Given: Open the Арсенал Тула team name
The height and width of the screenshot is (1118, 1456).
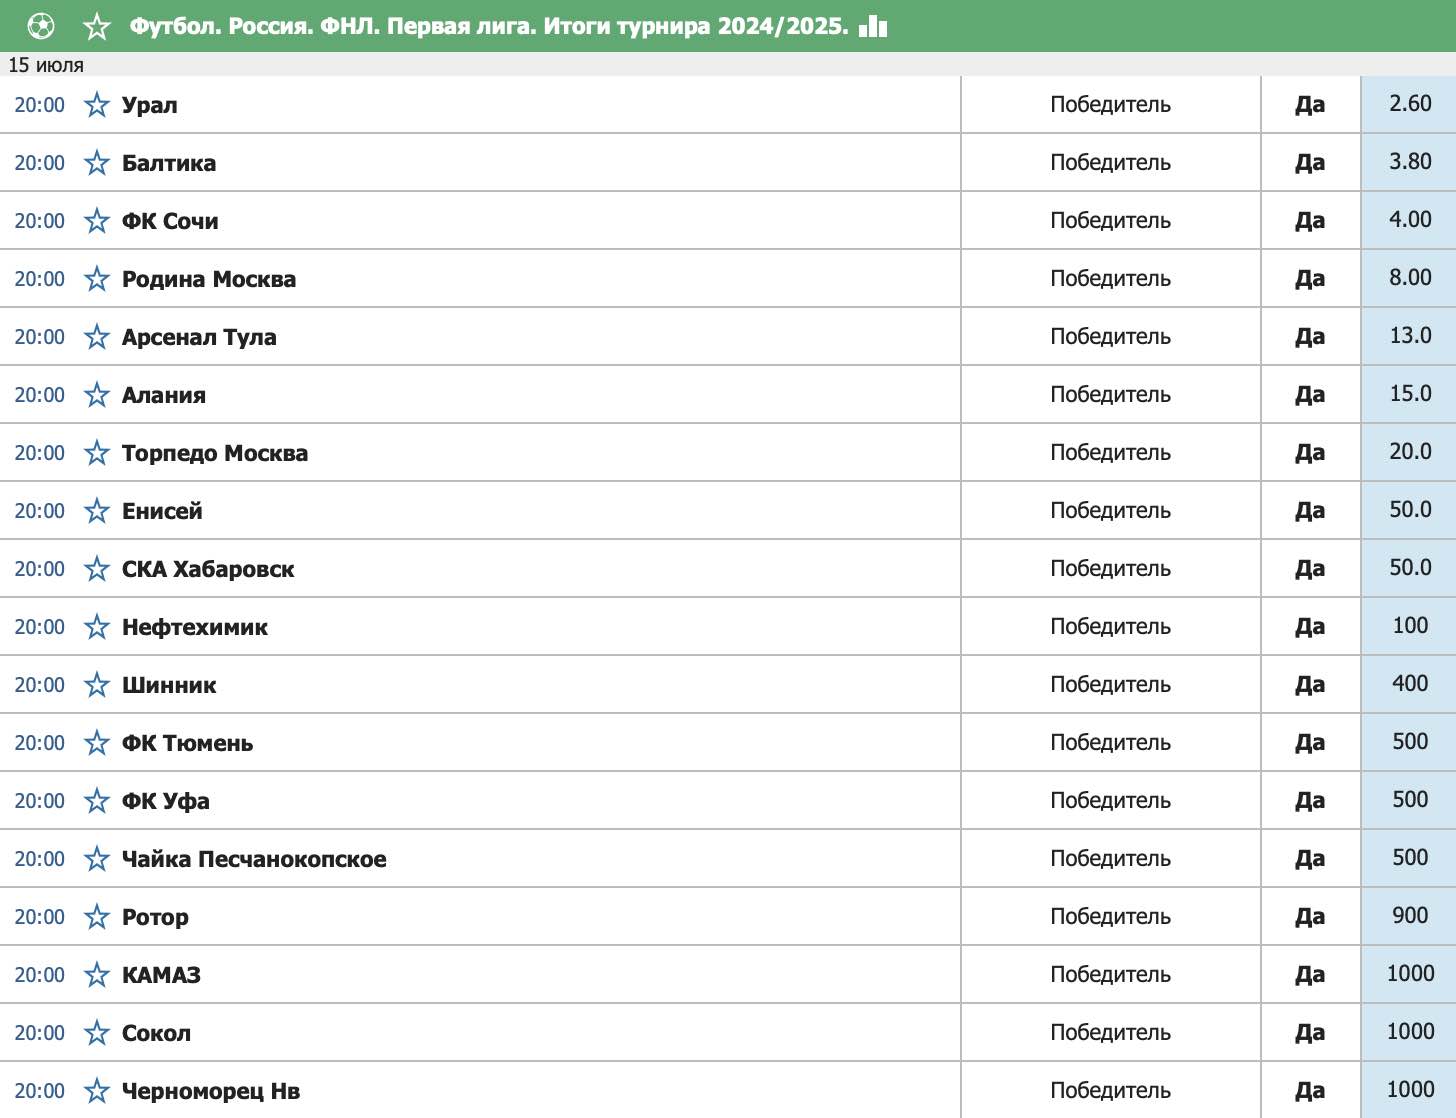Looking at the screenshot, I should tap(199, 337).
